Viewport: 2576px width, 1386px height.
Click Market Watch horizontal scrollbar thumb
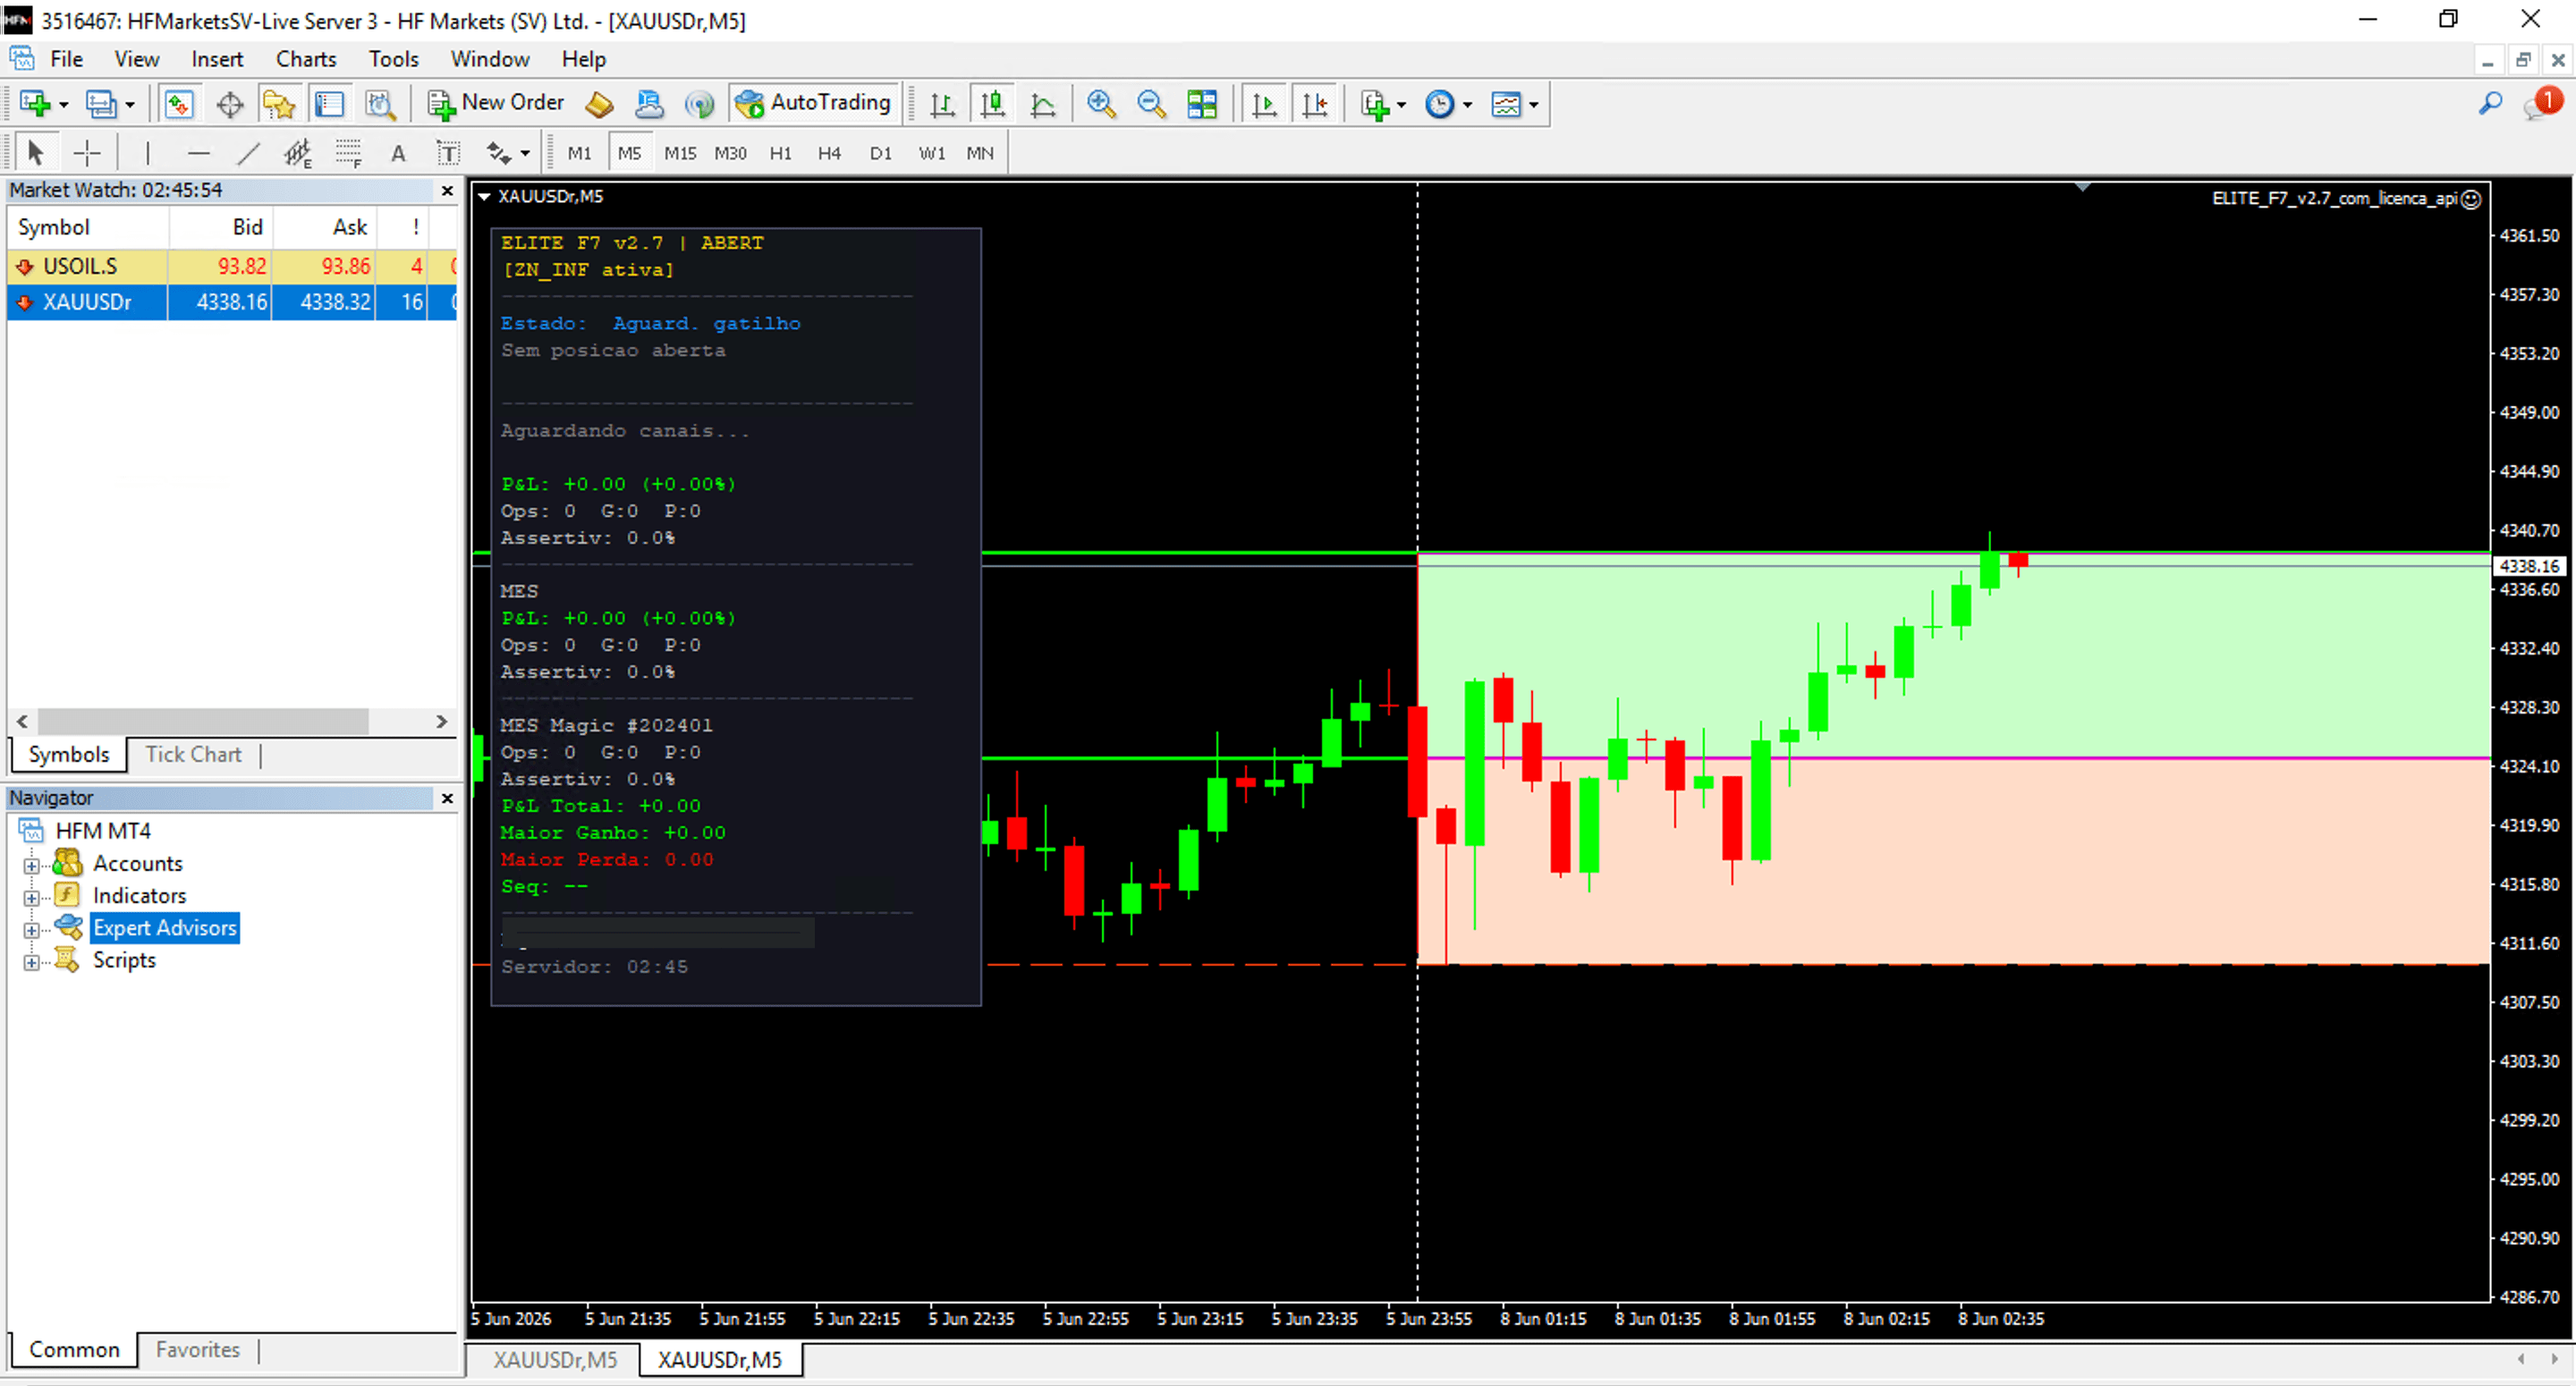click(x=203, y=721)
